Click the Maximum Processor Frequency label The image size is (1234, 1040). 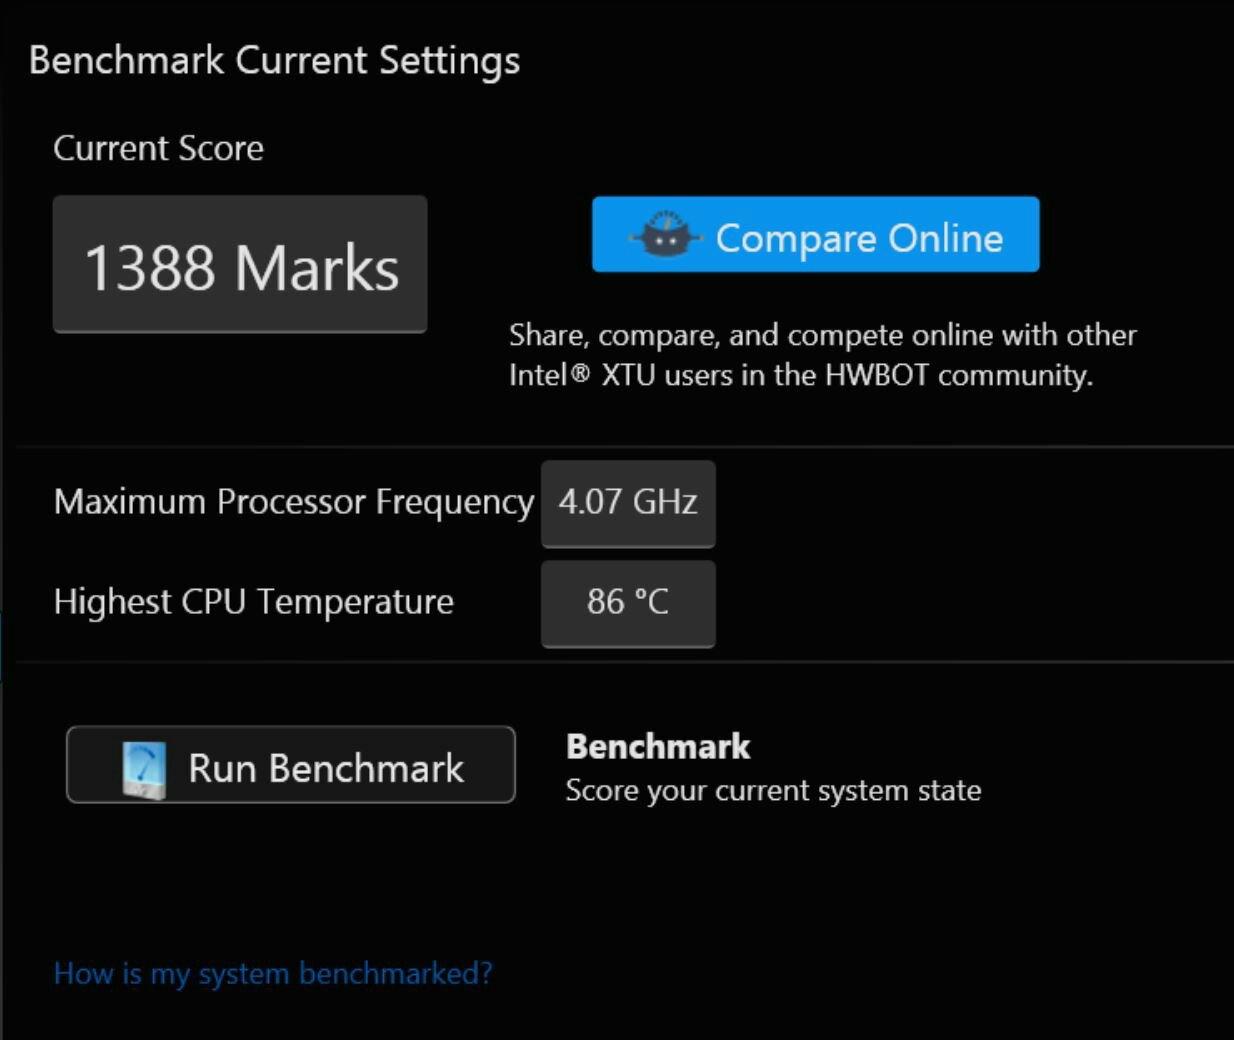294,502
